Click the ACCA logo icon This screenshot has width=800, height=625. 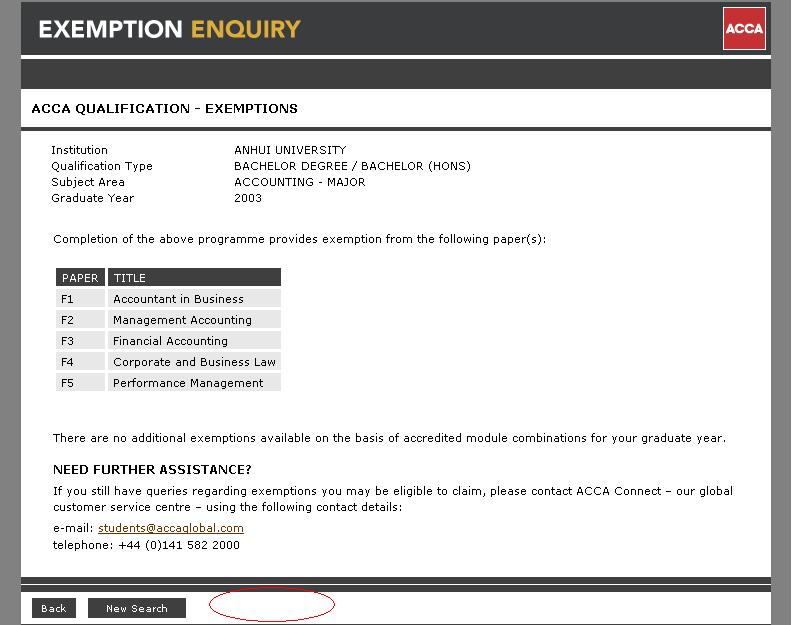coord(744,29)
